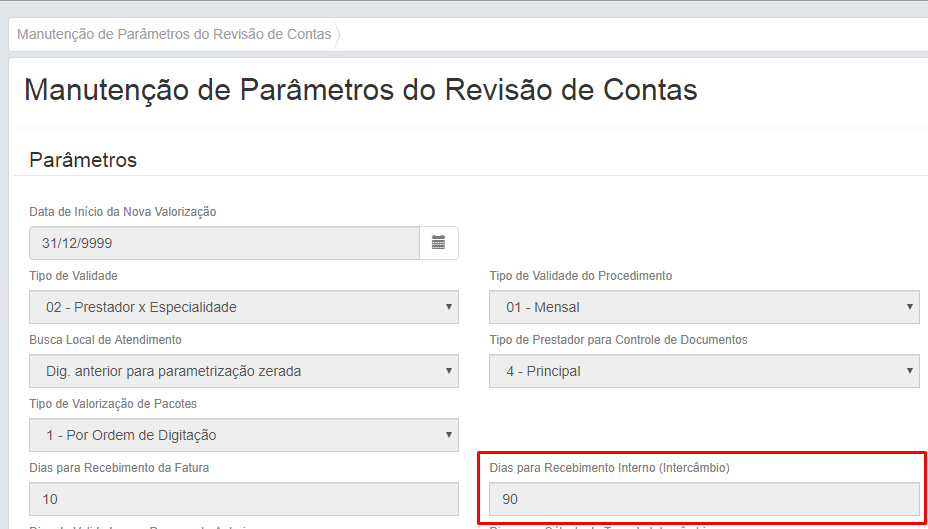The width and height of the screenshot is (928, 529).
Task: Click the page title Manutenção de Parâmetros
Action: click(360, 91)
